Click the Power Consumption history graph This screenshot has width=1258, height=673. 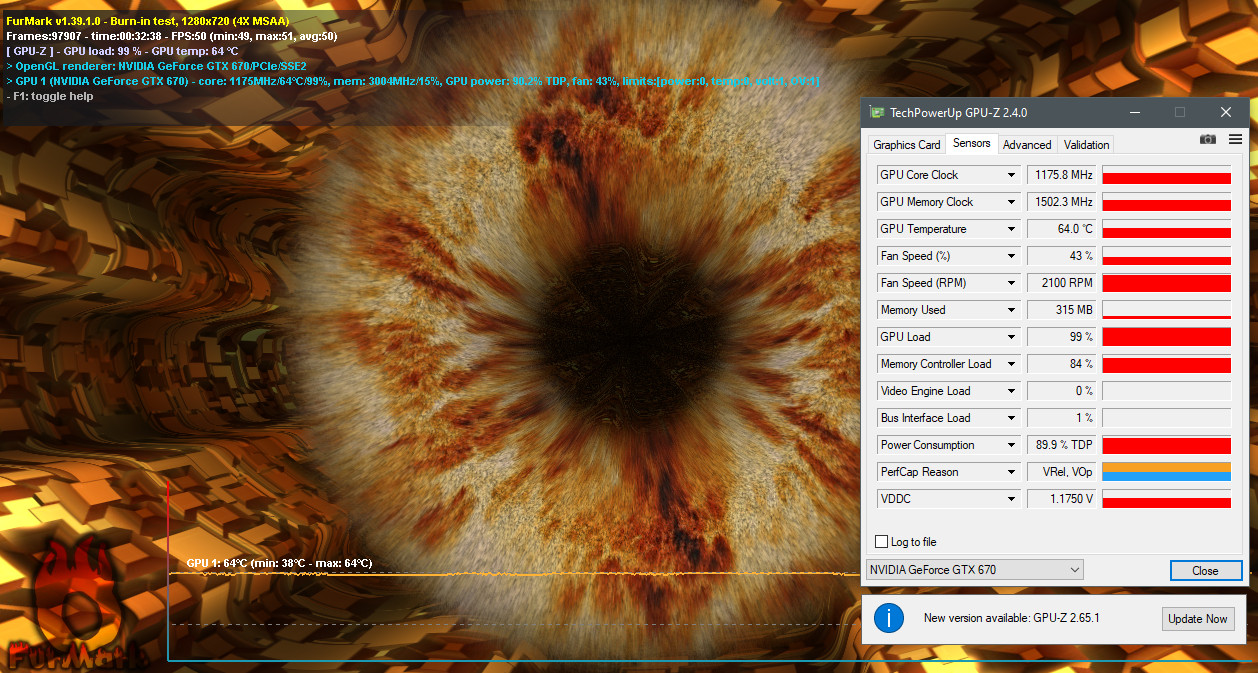pos(1167,445)
